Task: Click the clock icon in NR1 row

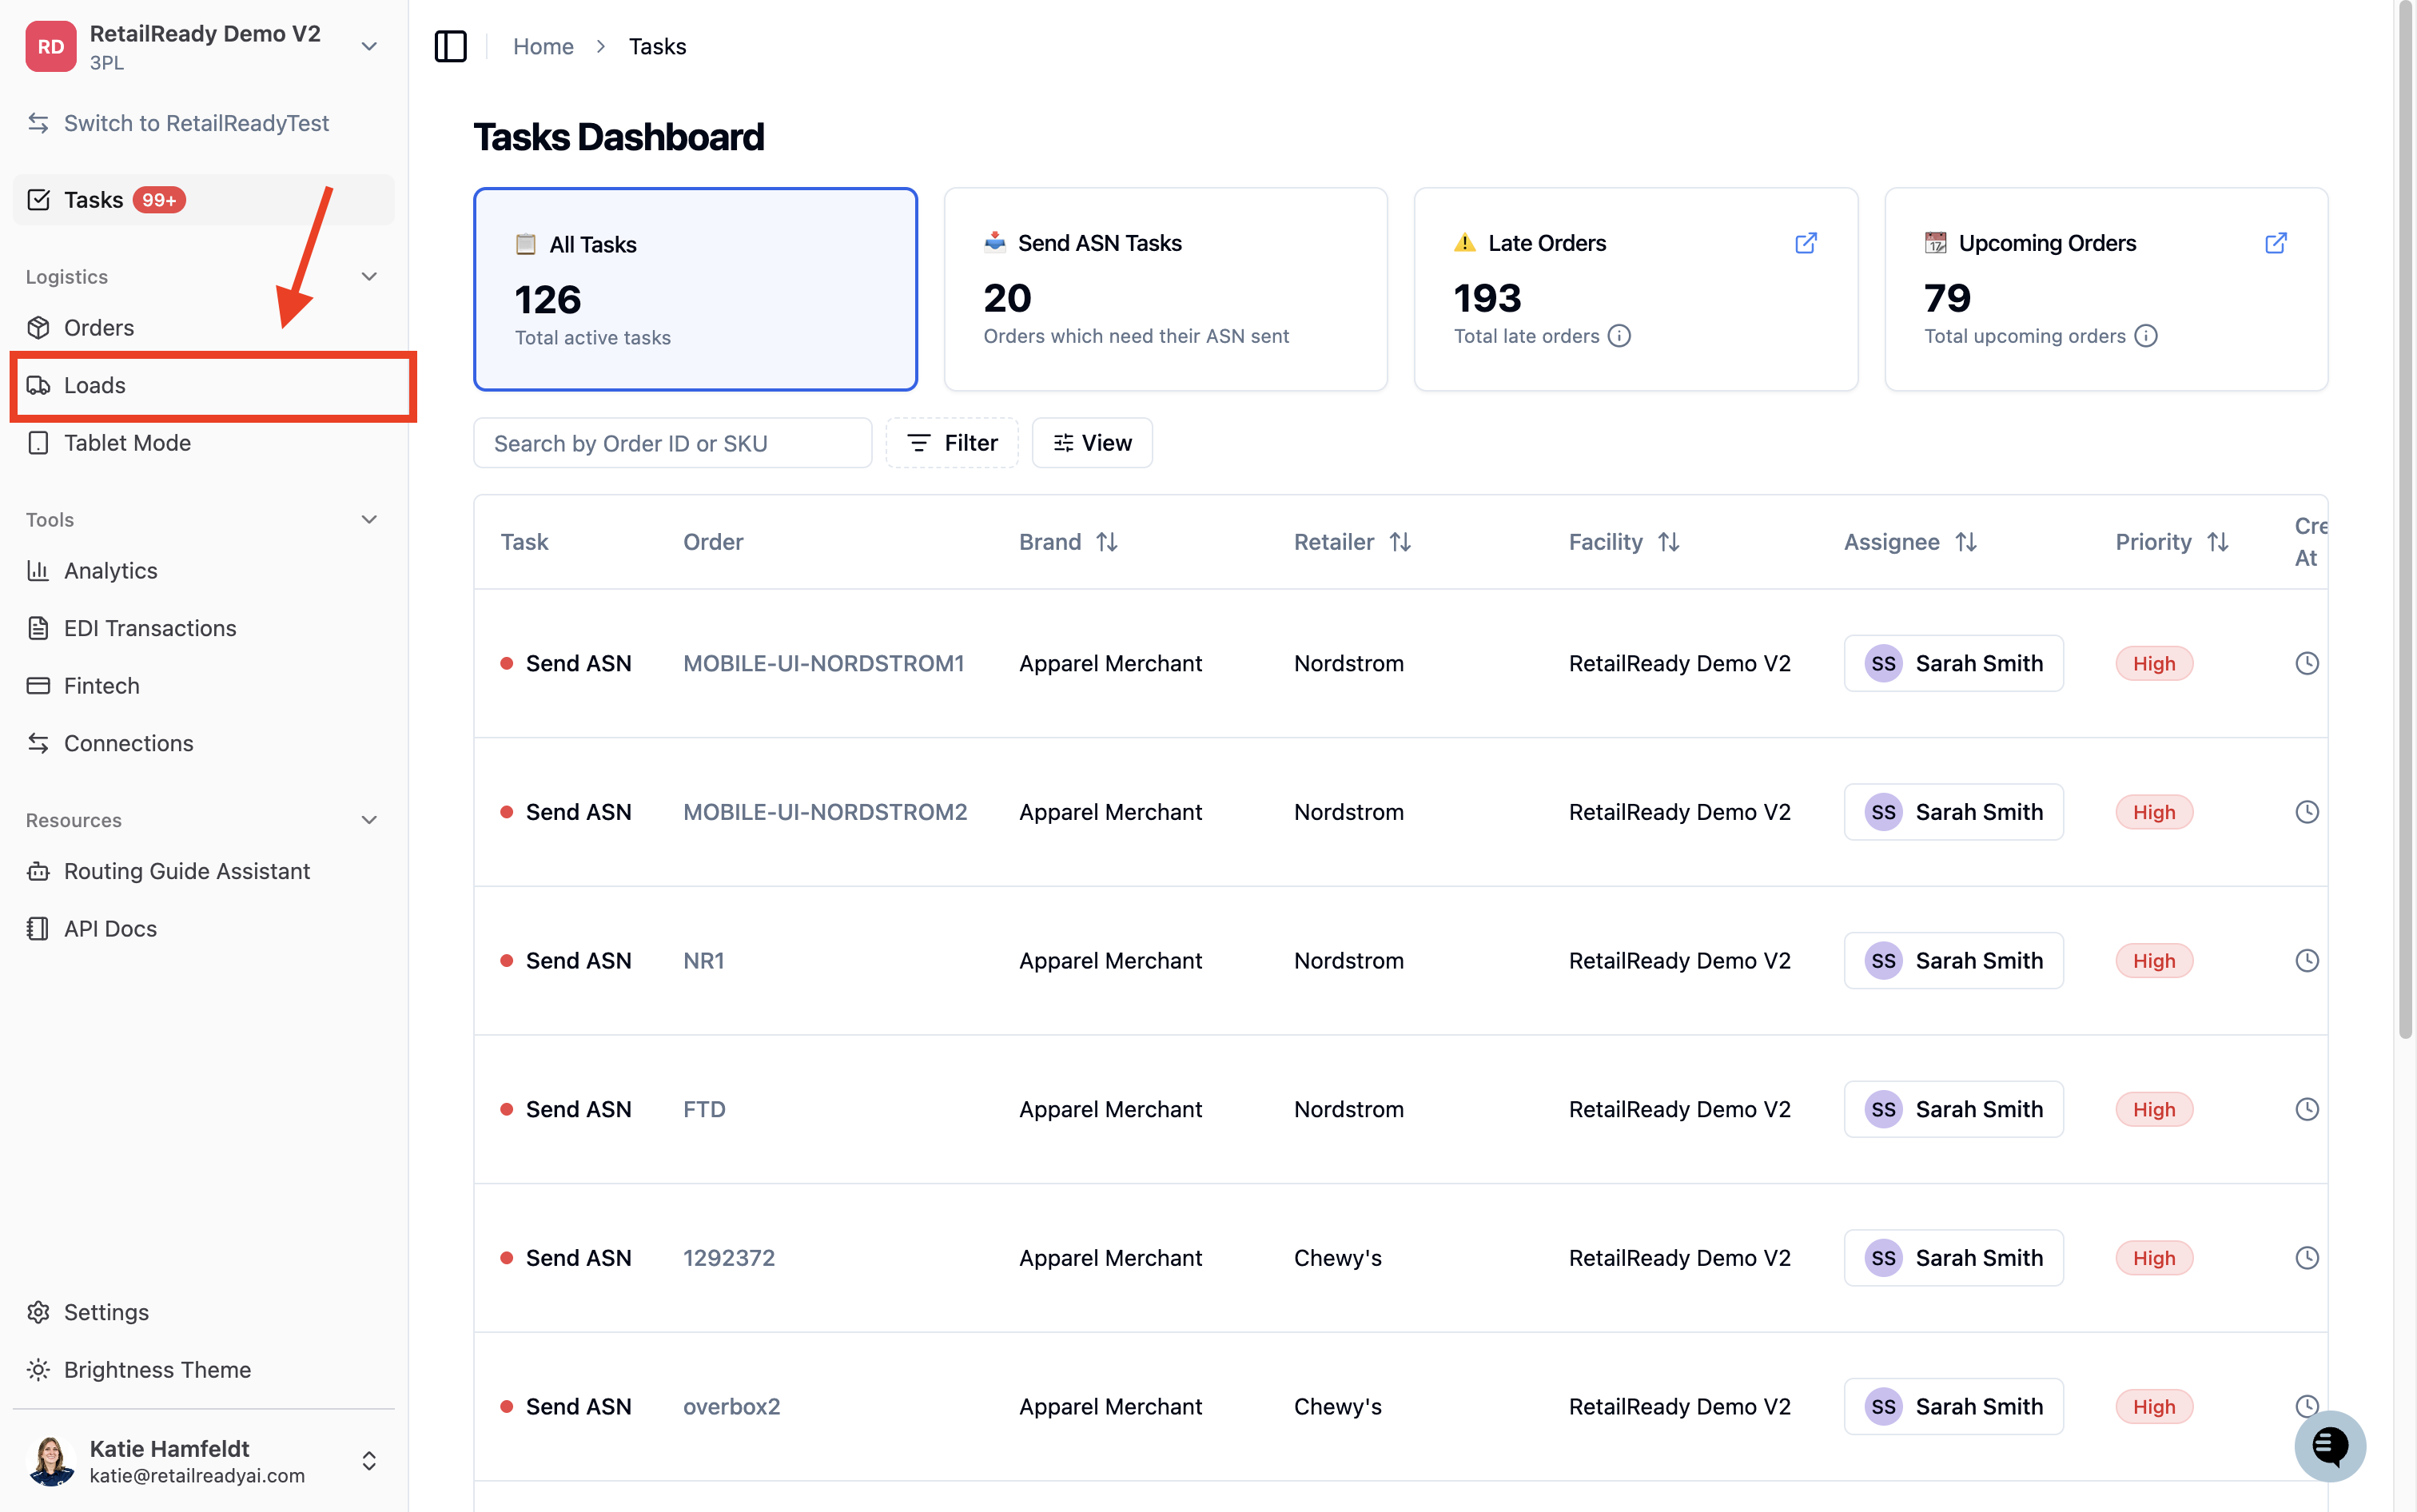Action: pos(2306,960)
